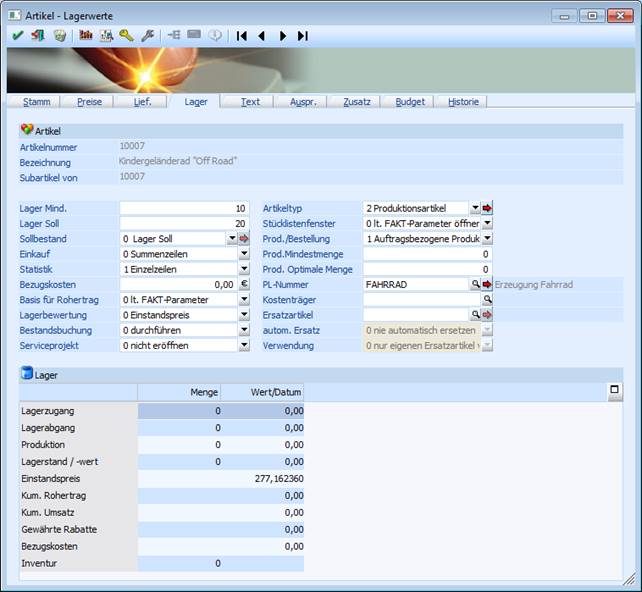Click the wrench tool icon
This screenshot has height=592, width=642.
(x=148, y=35)
